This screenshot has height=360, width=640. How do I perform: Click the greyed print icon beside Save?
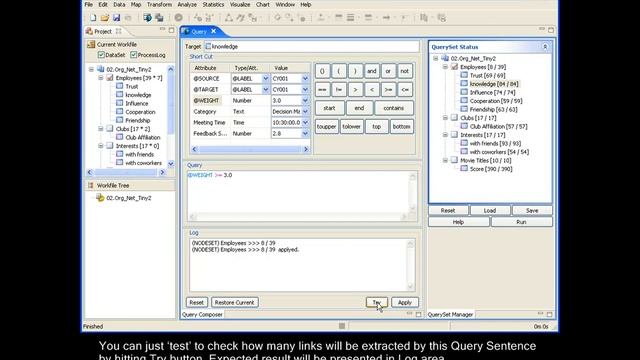click(x=128, y=18)
